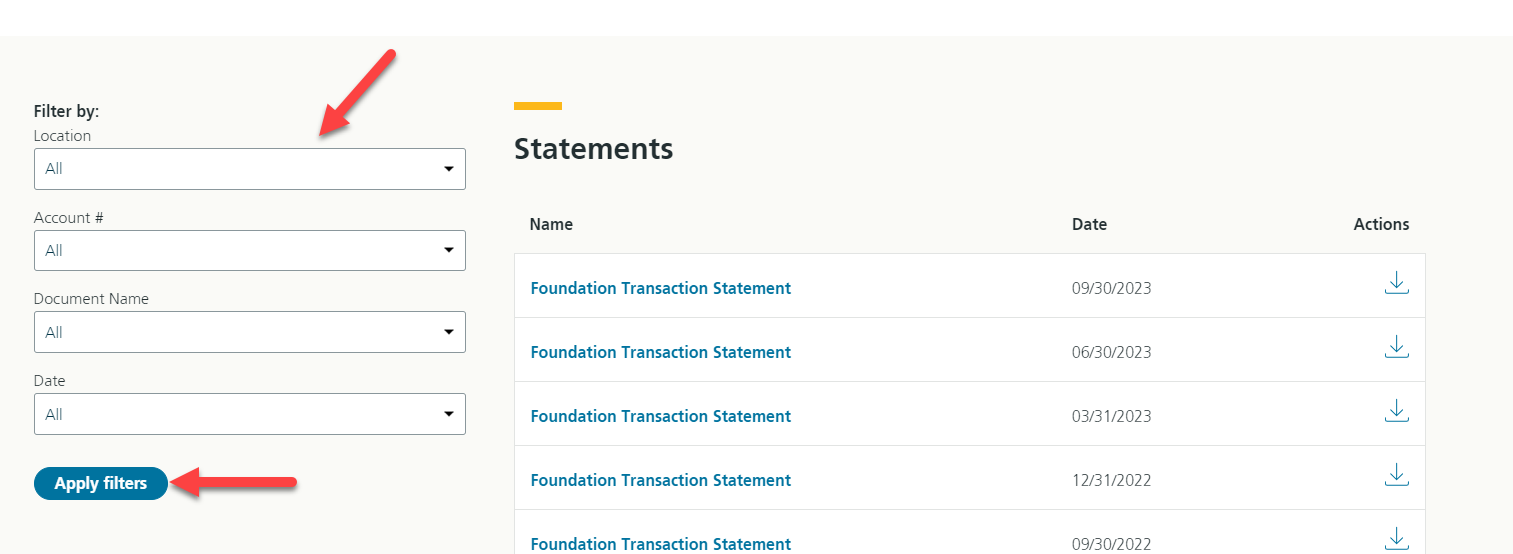Open Foundation Transaction Statement dated 09/30/2022
Image resolution: width=1513 pixels, height=554 pixels.
coord(660,544)
